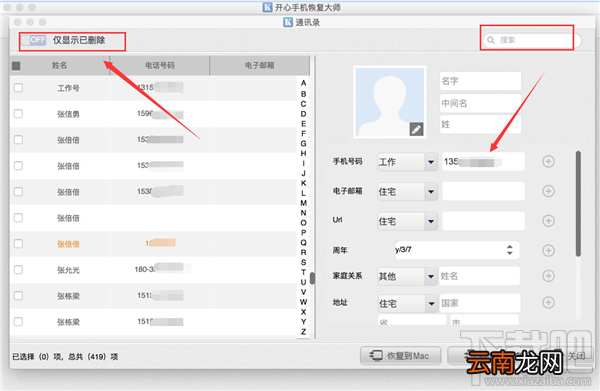Click the phone number starting with 180-3
Screen dimensions: 600x391
[x=159, y=269]
